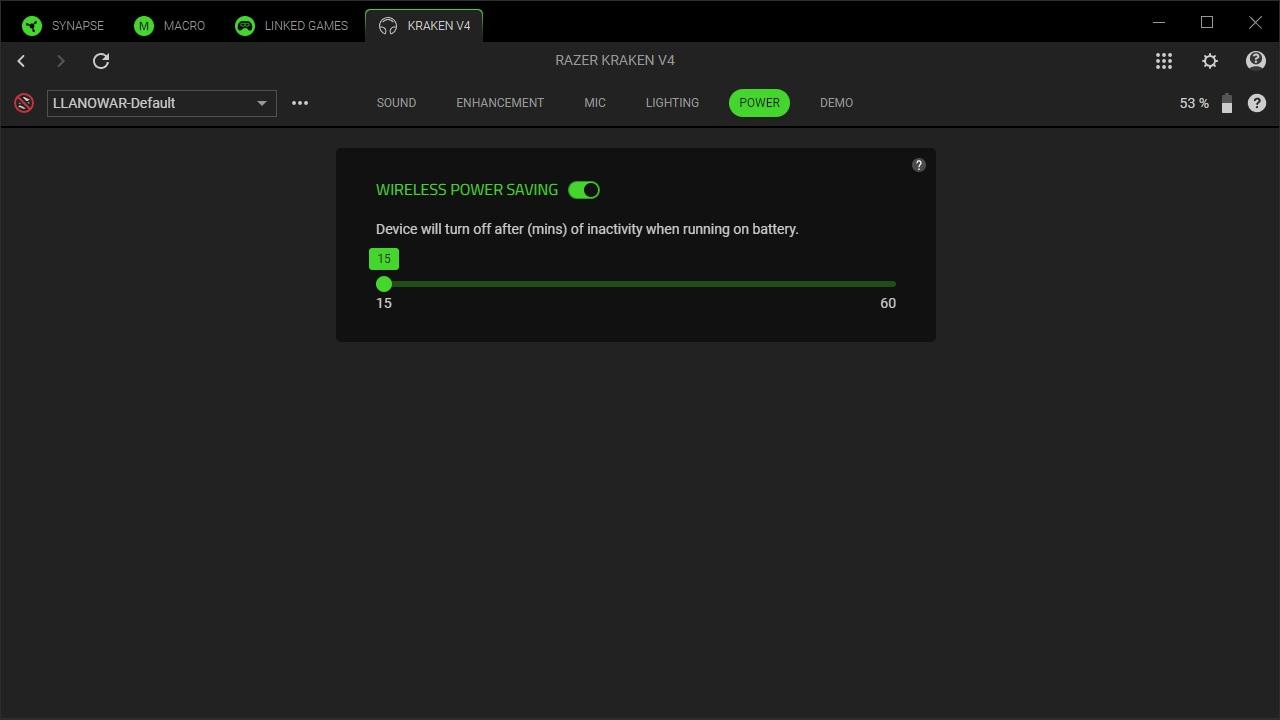Click the red profile link status icon
This screenshot has height=720, width=1280.
point(24,103)
